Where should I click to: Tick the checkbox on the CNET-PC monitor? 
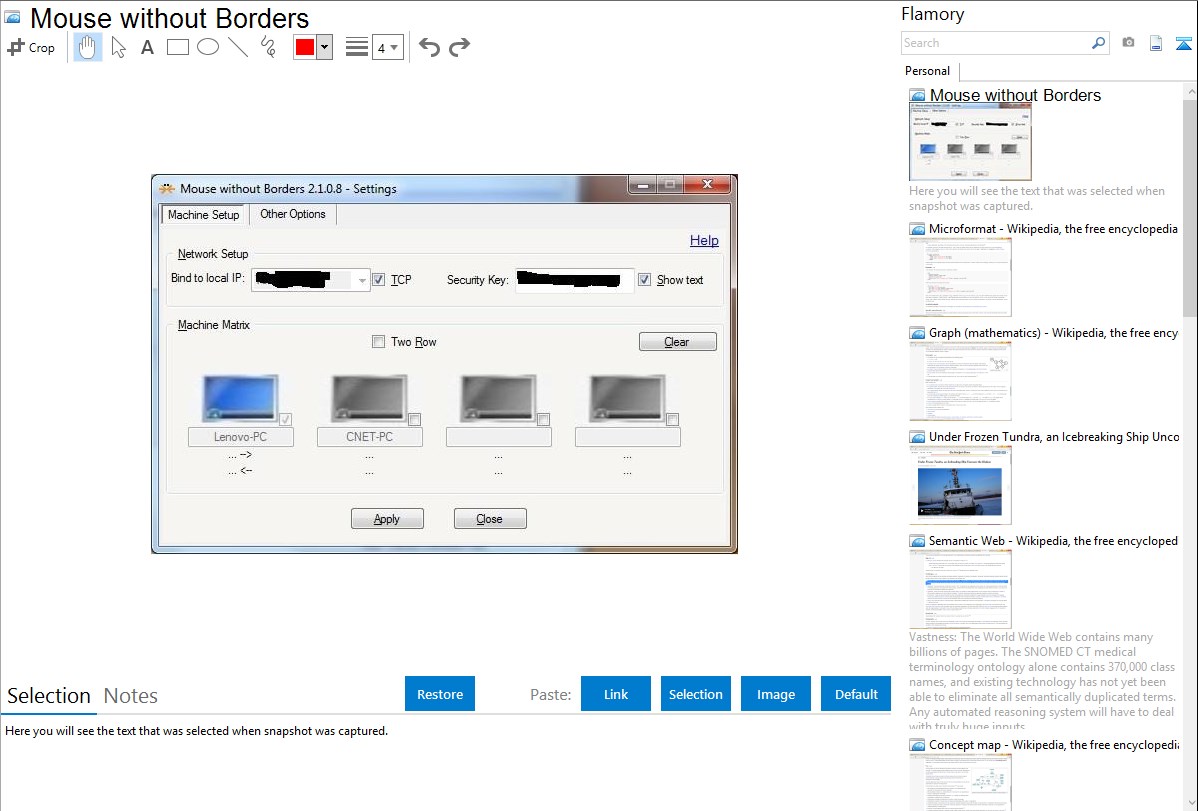(414, 419)
